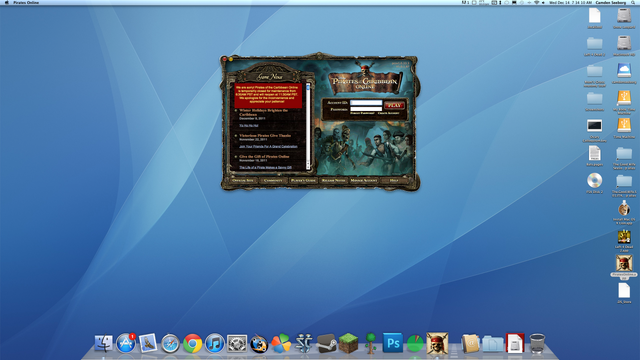The height and width of the screenshot is (360, 640).
Task: Open the colorful four-petal icon in Dock
Action: coord(281,343)
